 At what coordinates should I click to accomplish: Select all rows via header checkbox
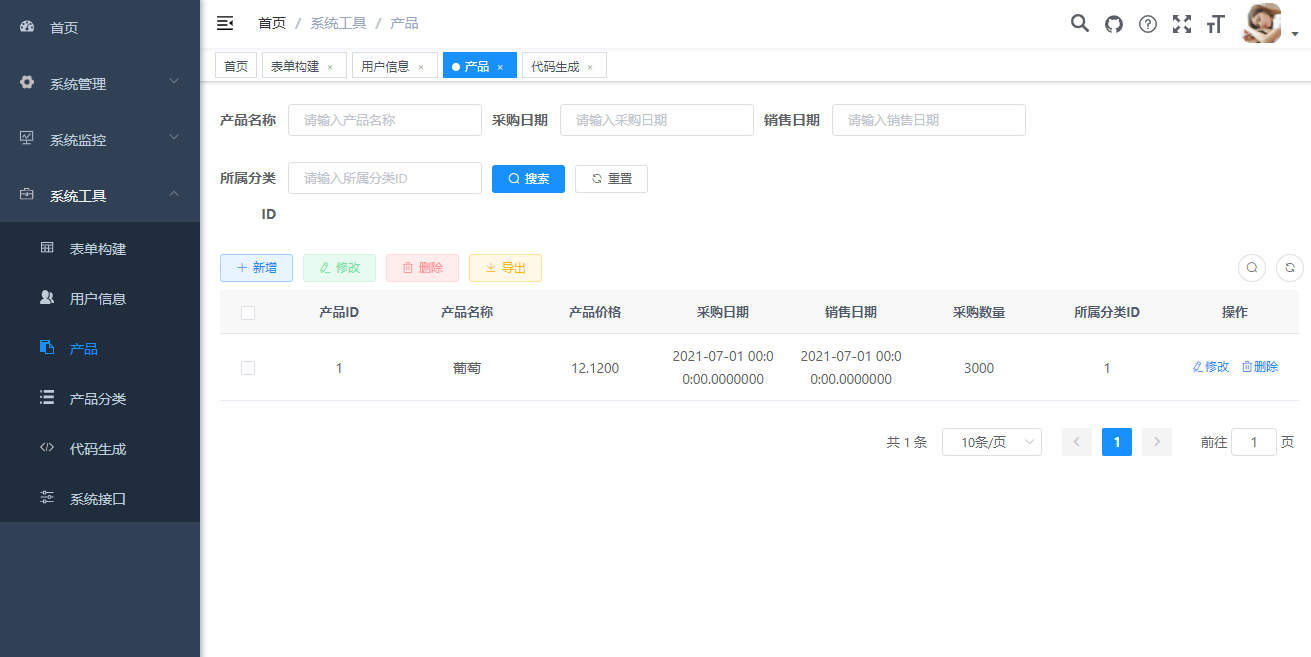click(248, 313)
